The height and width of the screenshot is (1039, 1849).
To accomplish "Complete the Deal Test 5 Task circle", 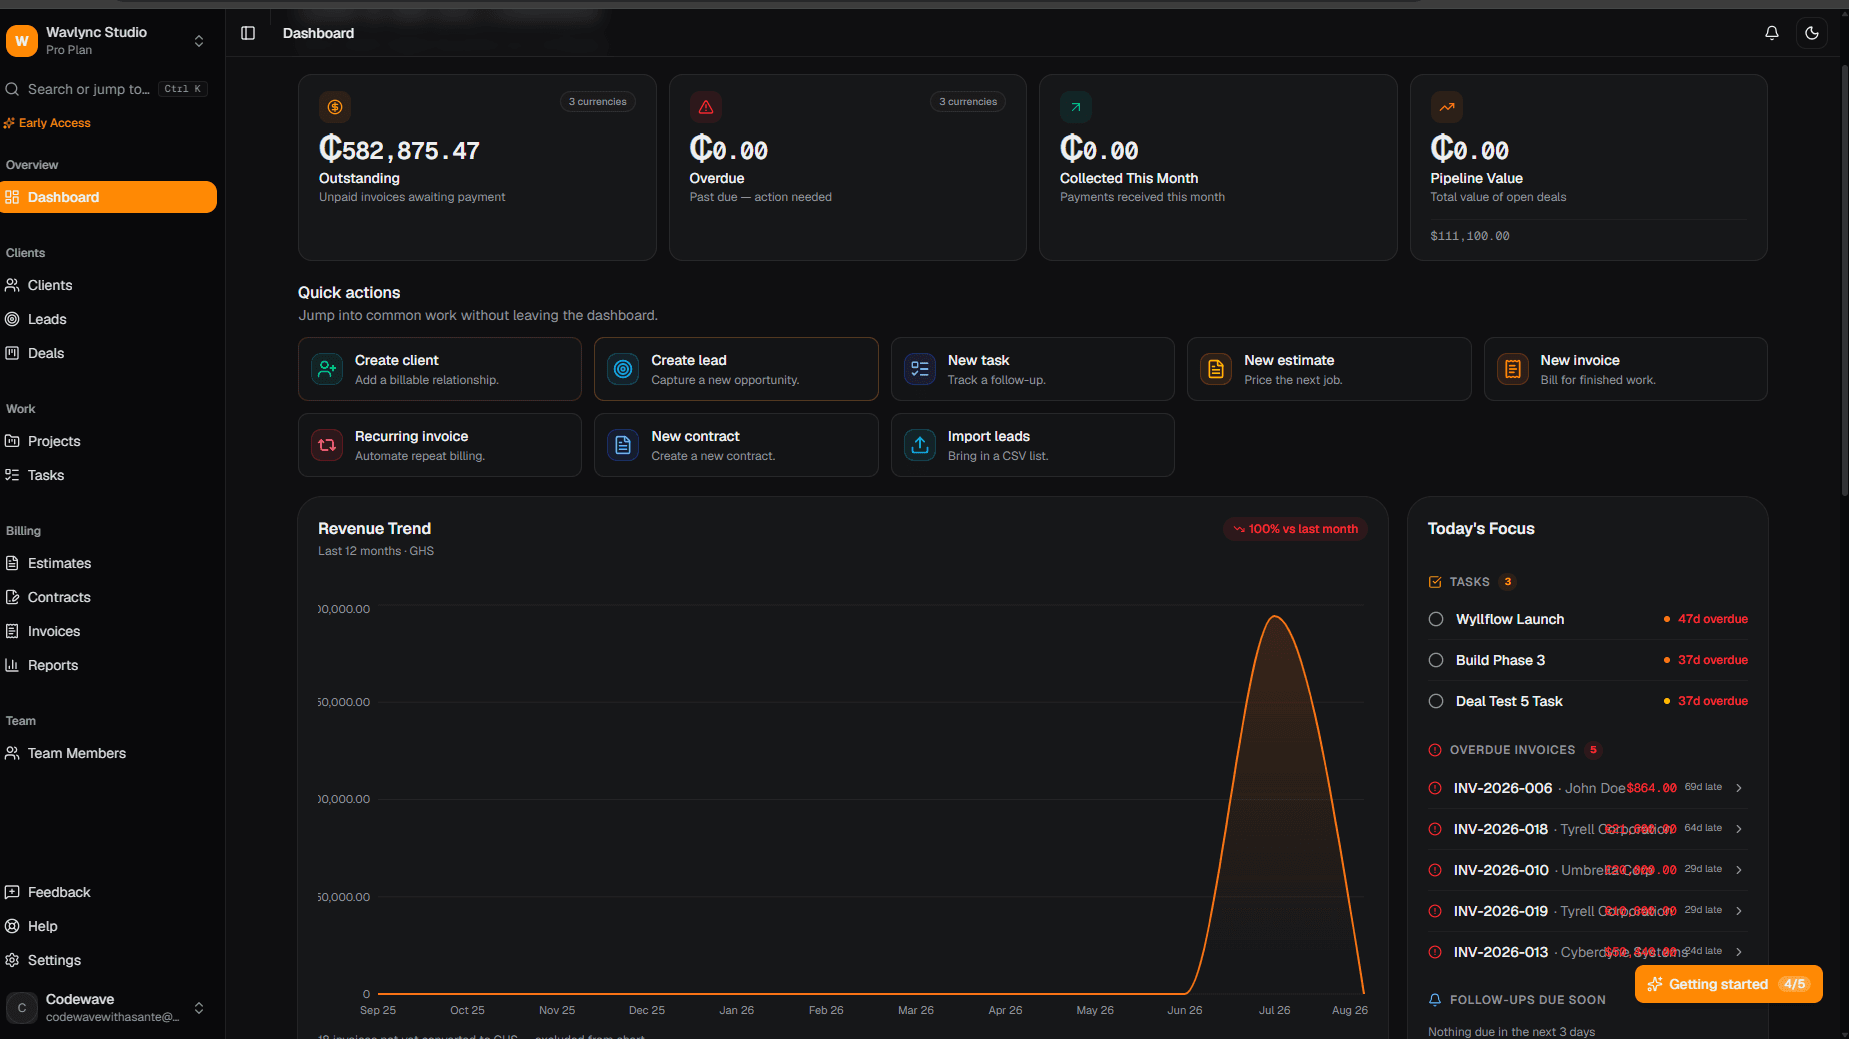I will [1436, 701].
